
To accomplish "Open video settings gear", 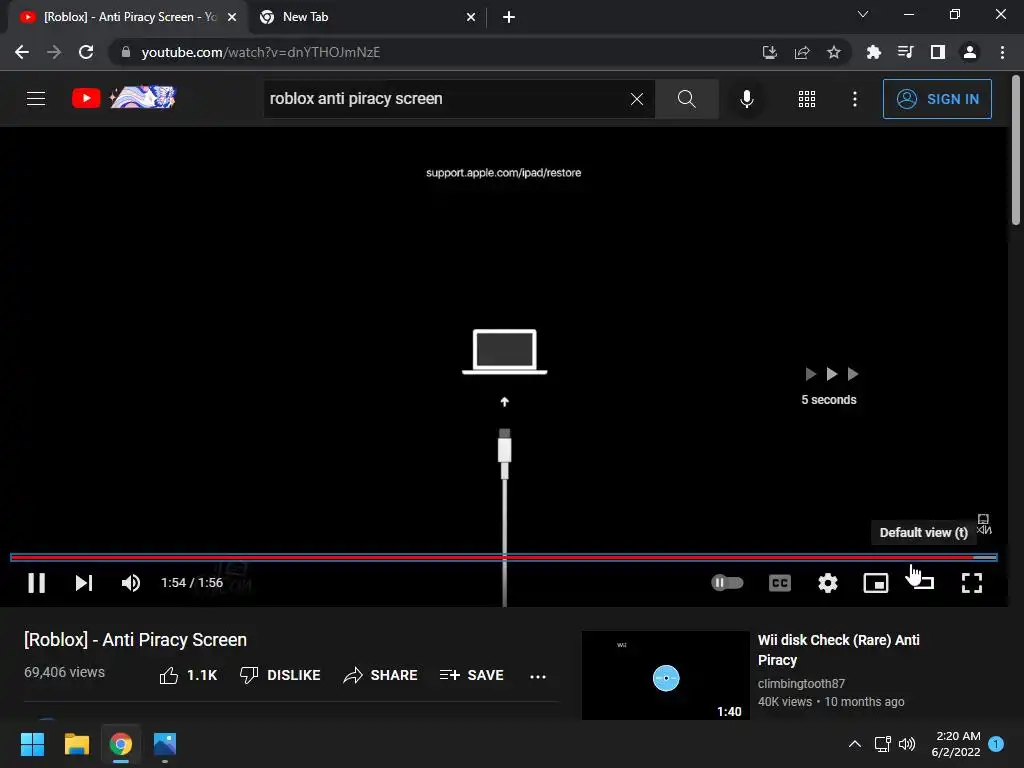I will coord(827,583).
